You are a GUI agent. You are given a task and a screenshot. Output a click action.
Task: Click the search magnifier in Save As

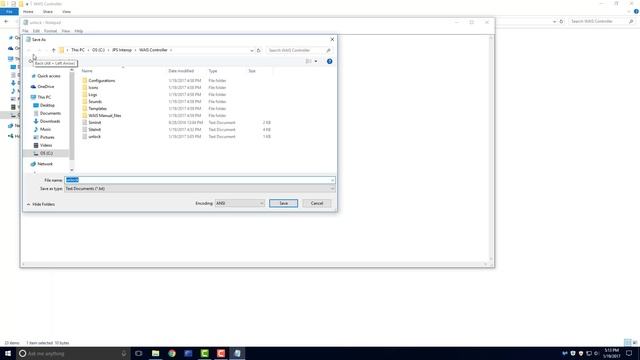click(x=328, y=50)
